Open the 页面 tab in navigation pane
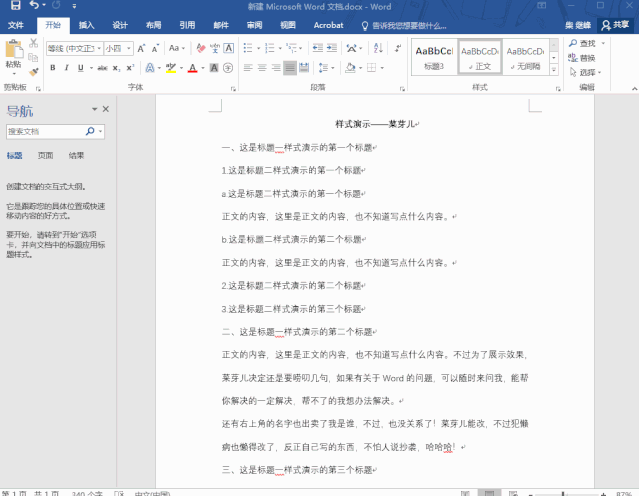639x496 pixels. [45, 156]
